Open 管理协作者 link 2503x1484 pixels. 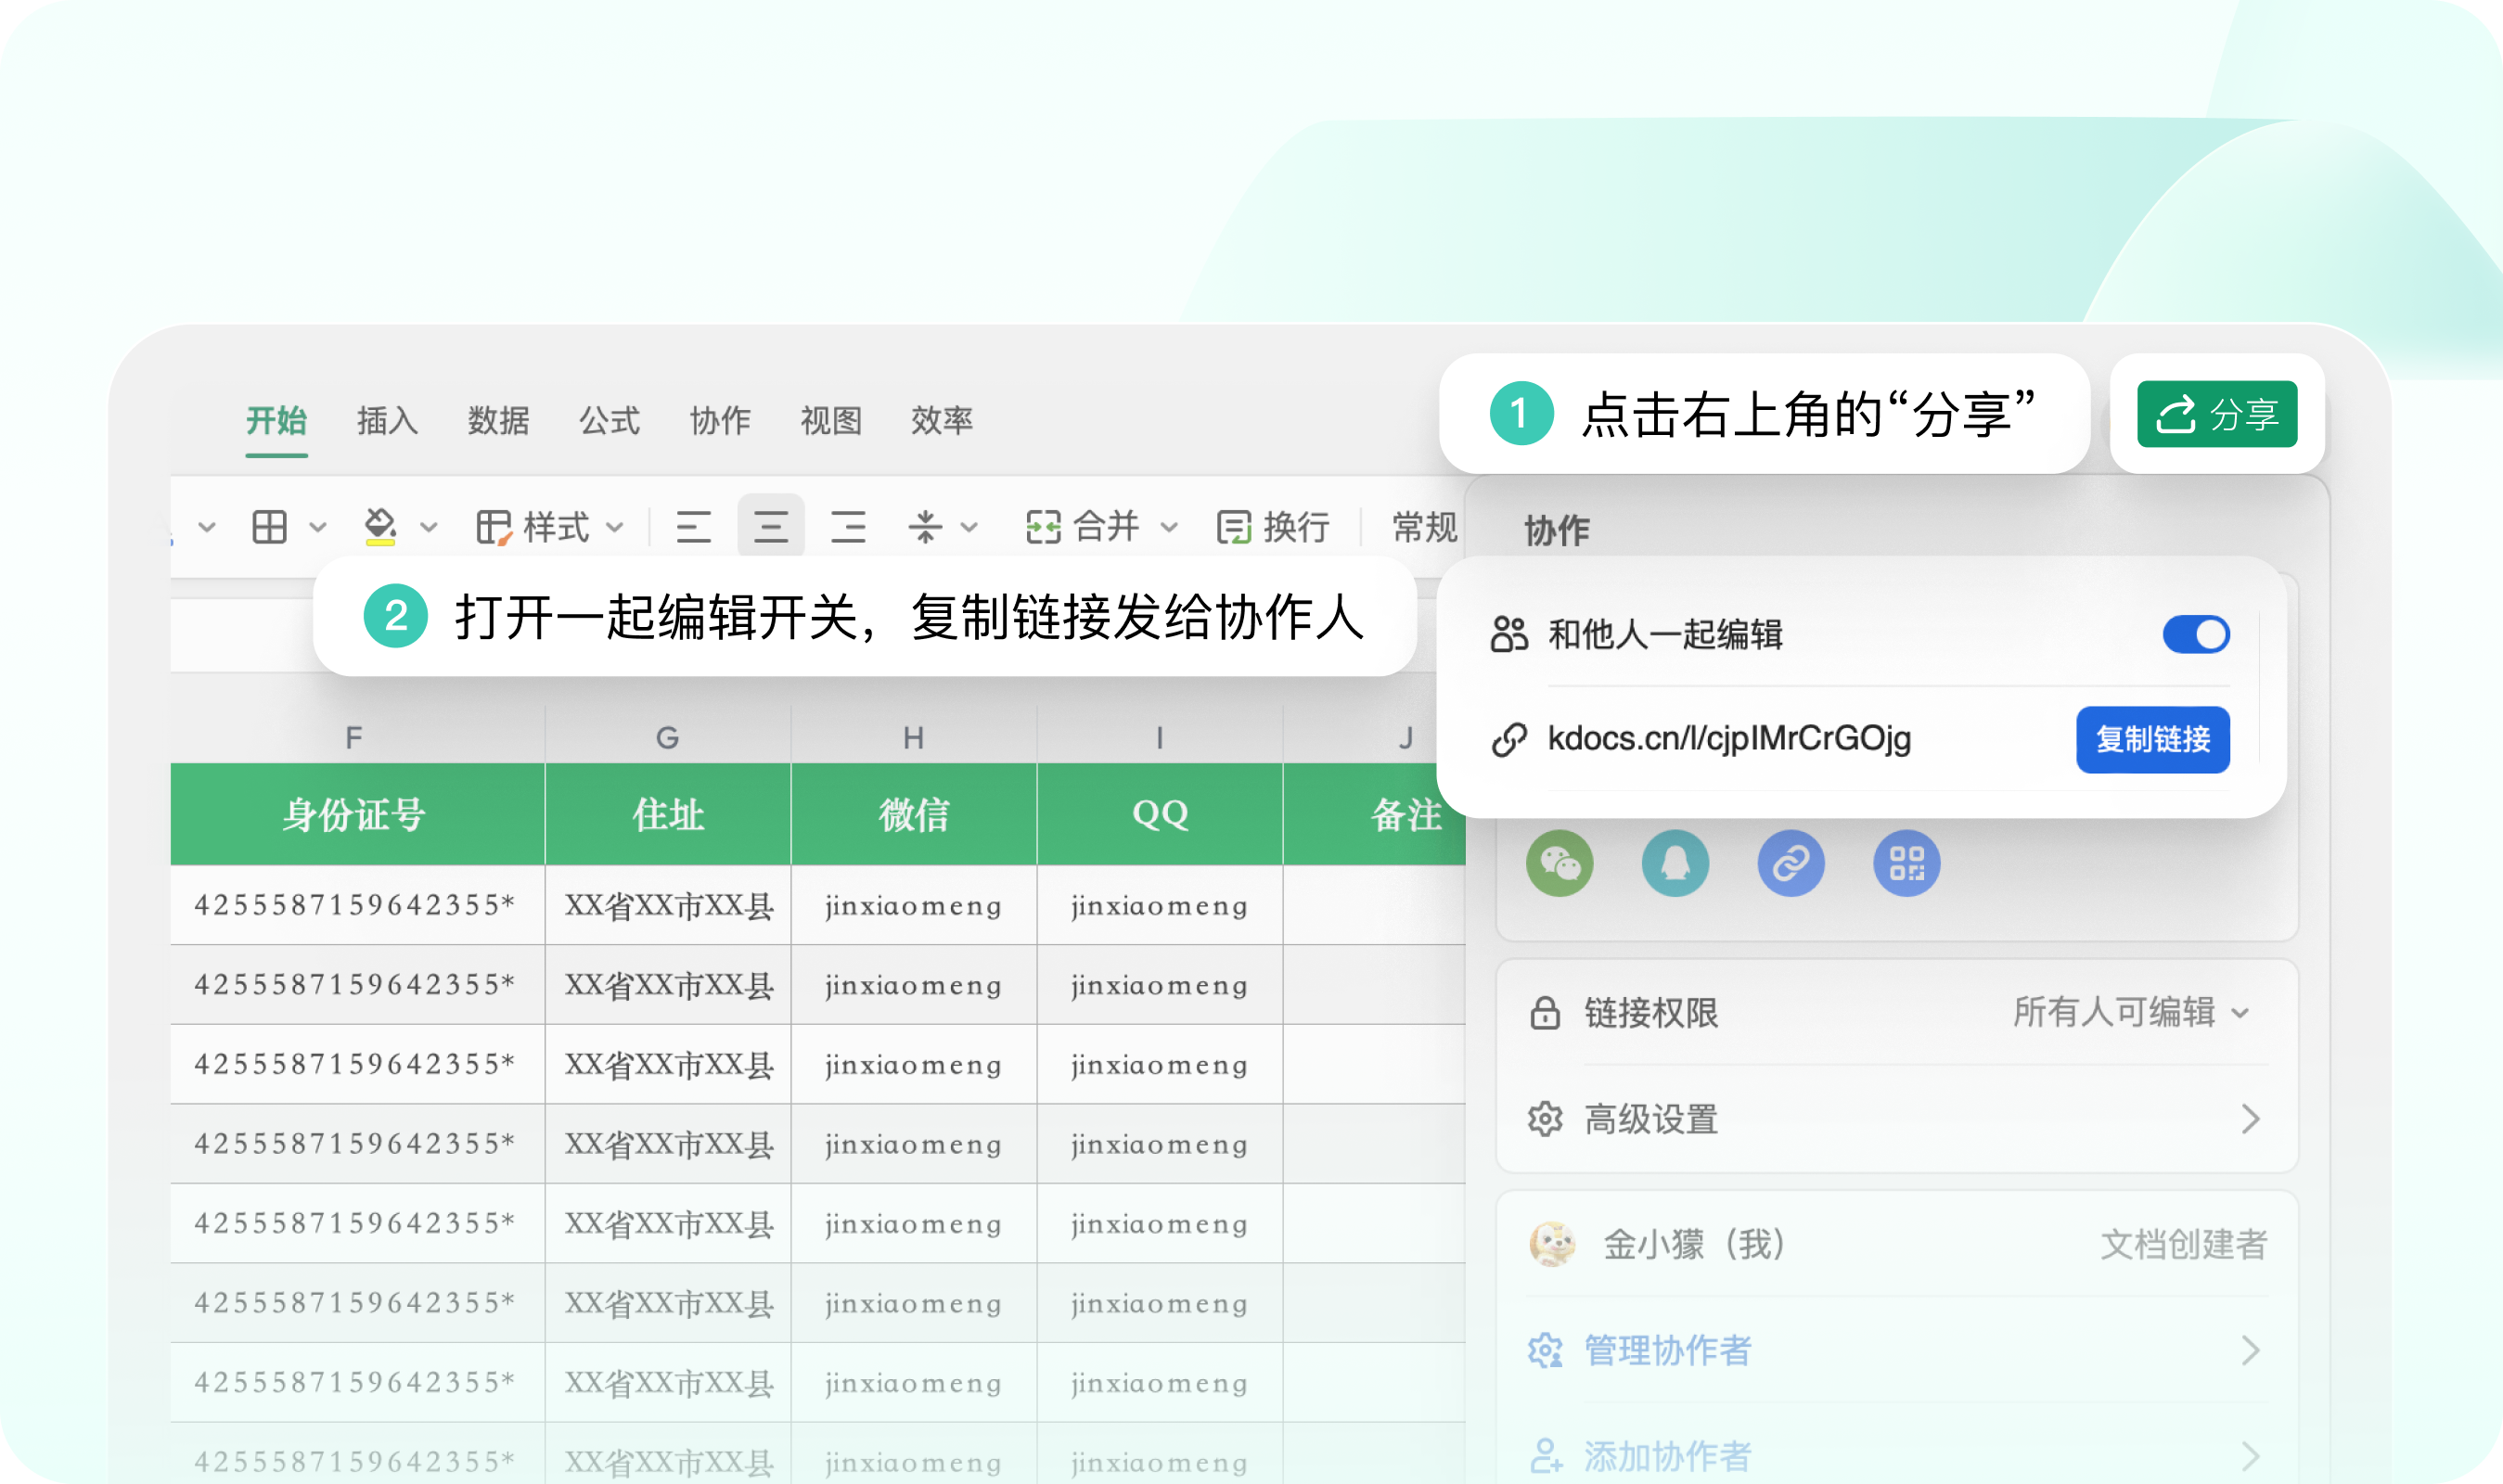point(1667,1350)
